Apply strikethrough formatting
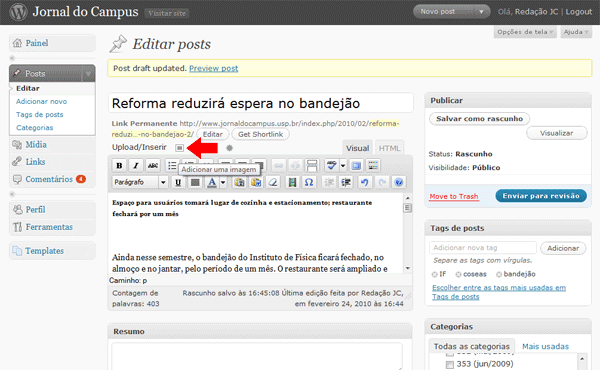 pos(153,166)
